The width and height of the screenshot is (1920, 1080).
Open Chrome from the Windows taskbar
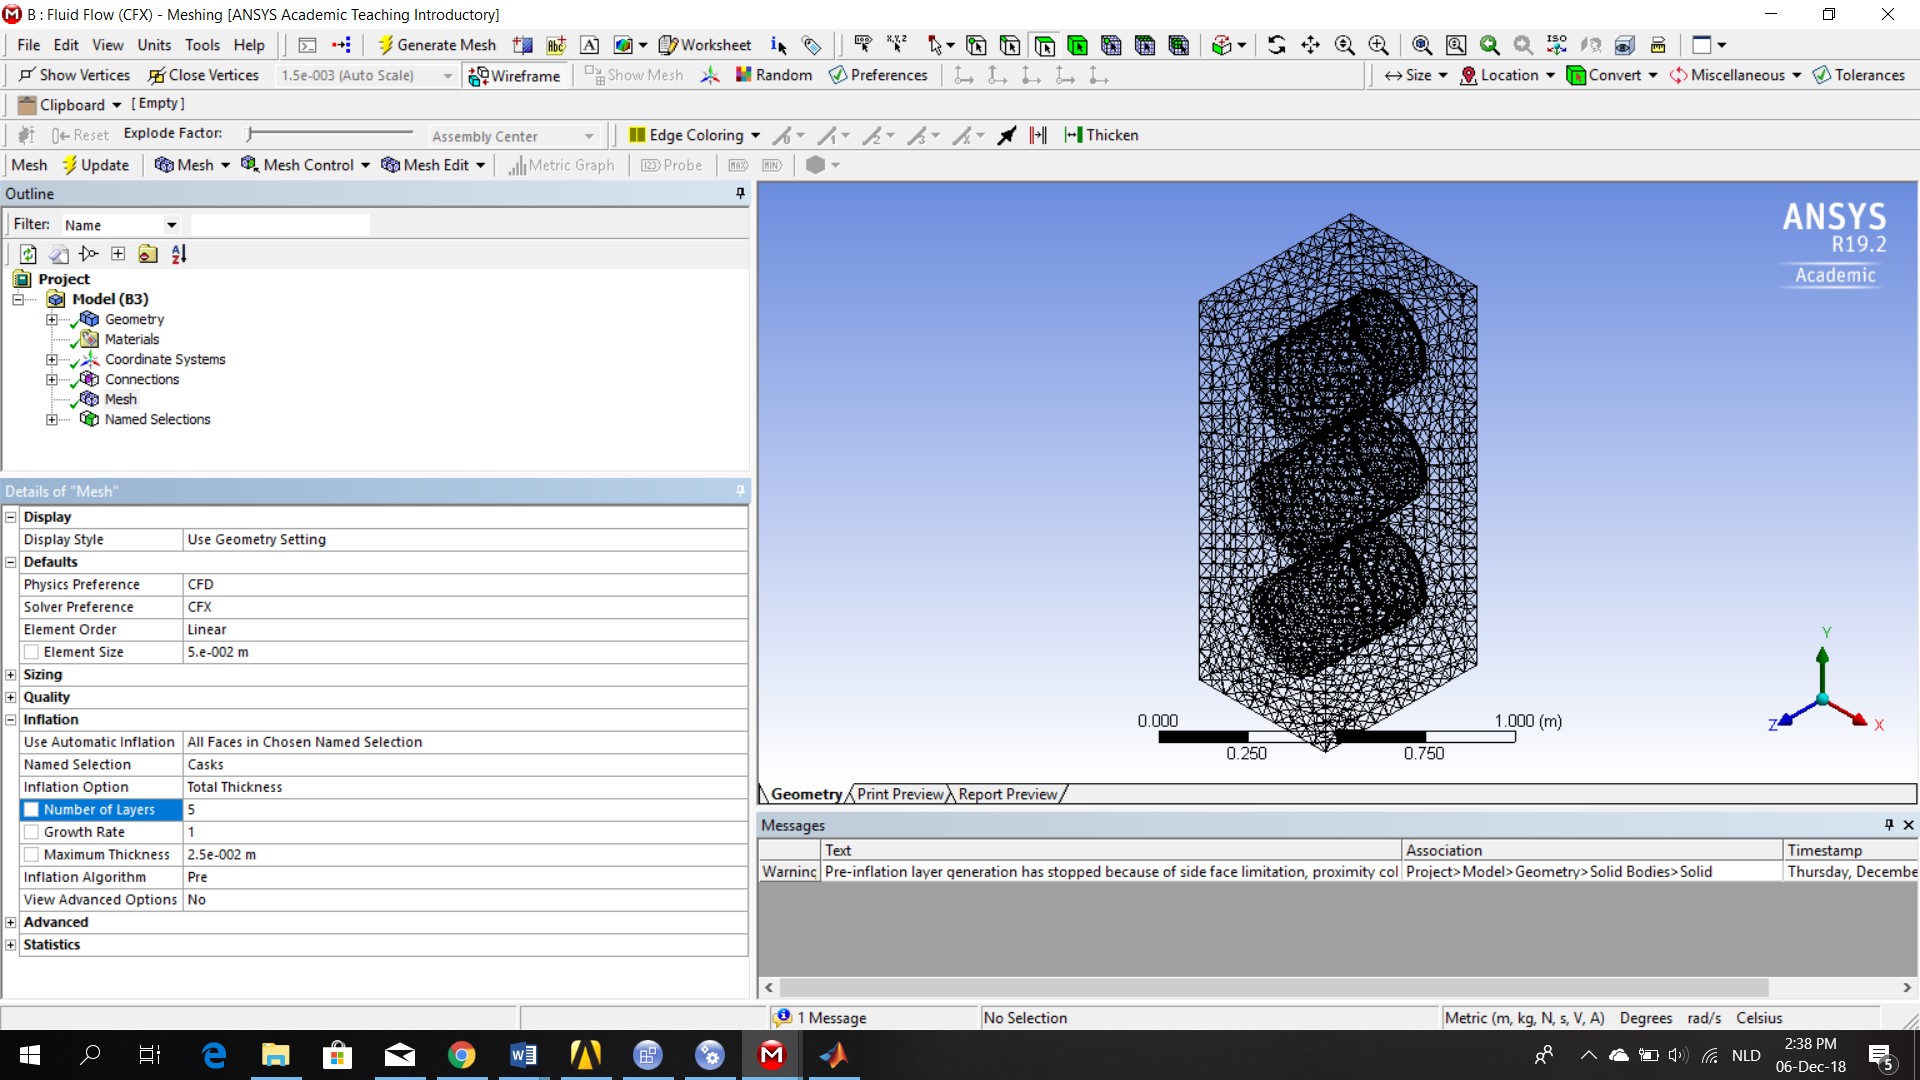click(461, 1055)
